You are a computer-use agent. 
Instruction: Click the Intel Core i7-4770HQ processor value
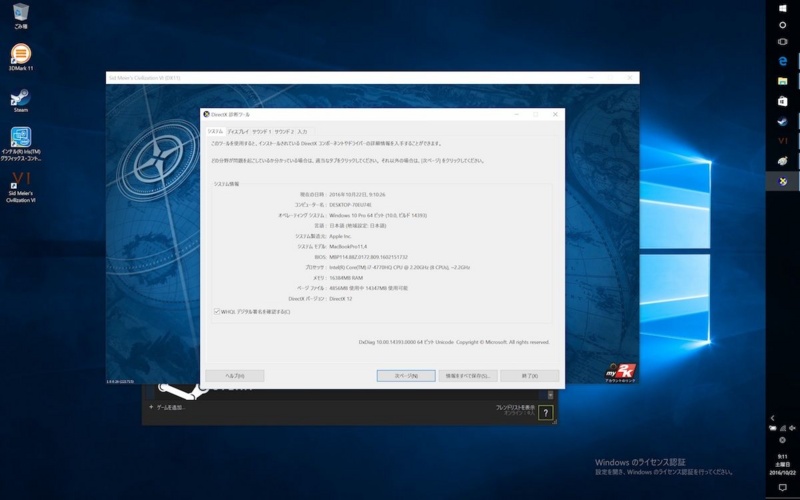coord(399,267)
